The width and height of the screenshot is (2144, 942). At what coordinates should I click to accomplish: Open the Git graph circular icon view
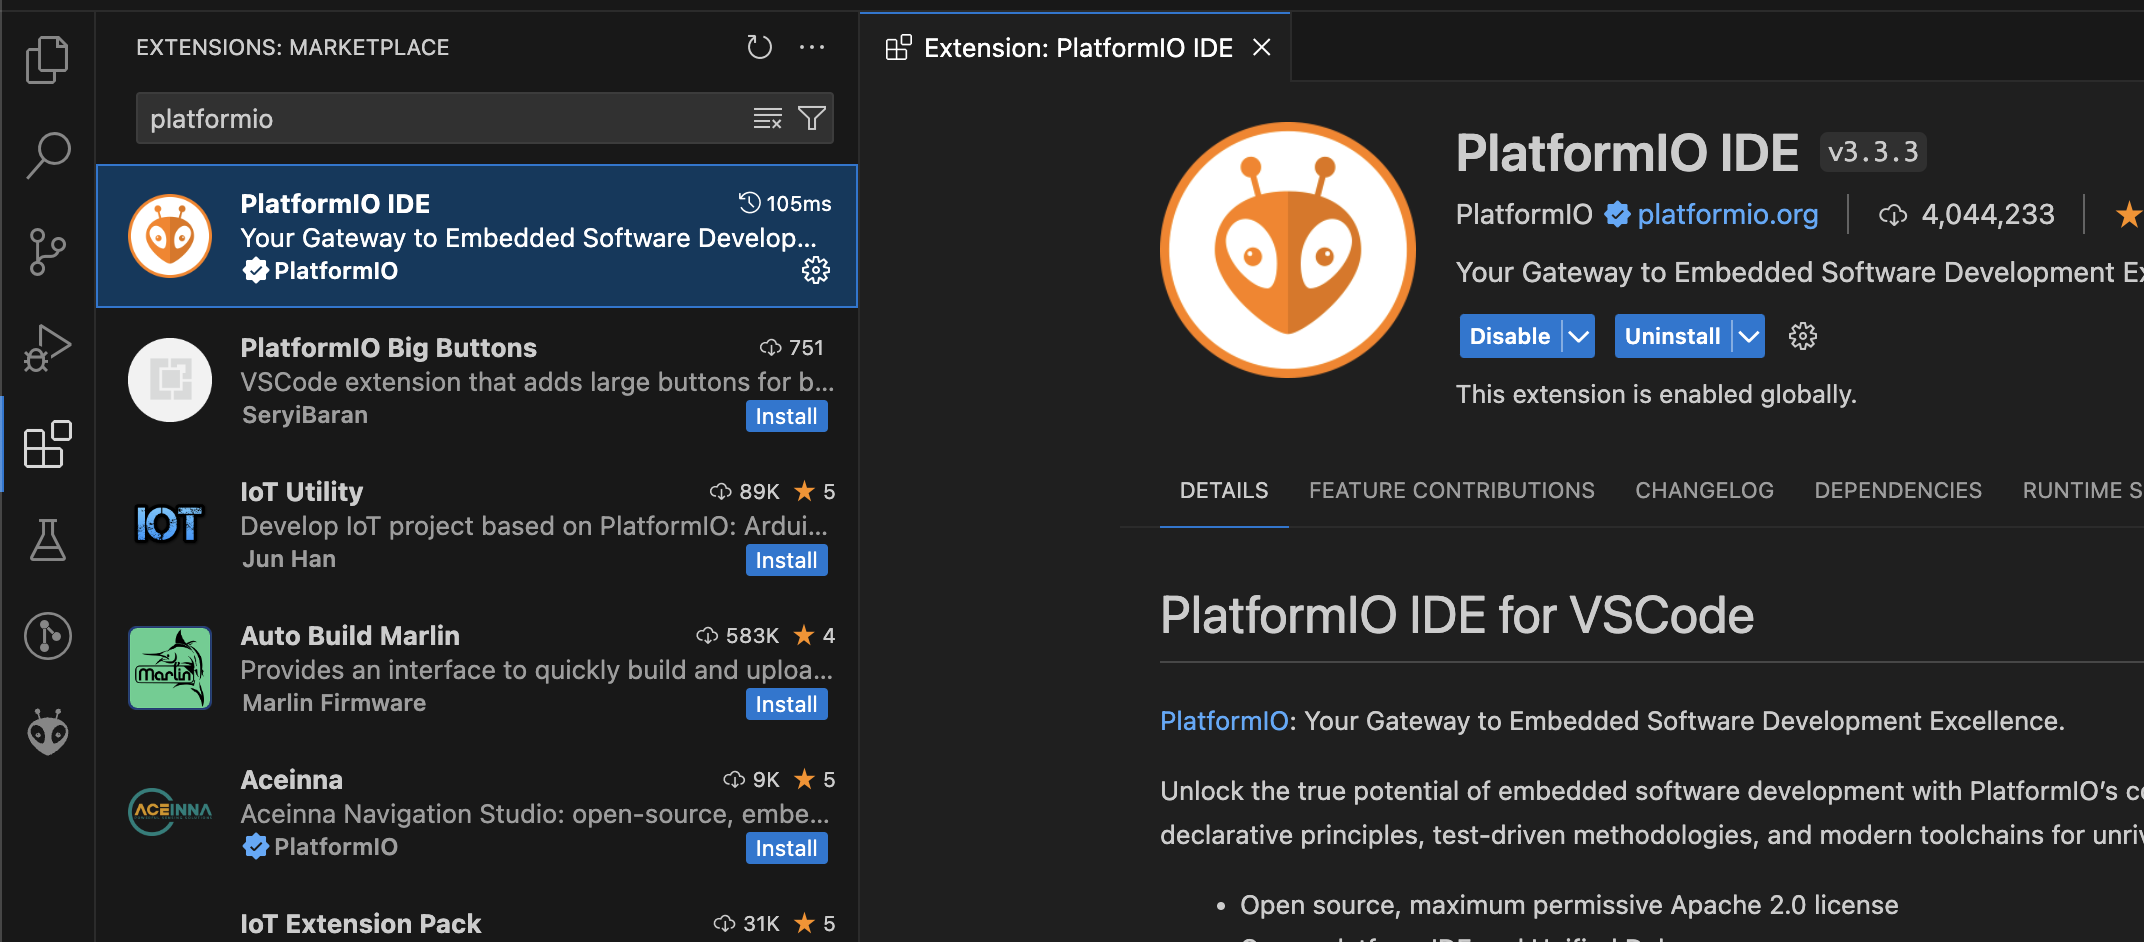point(47,636)
